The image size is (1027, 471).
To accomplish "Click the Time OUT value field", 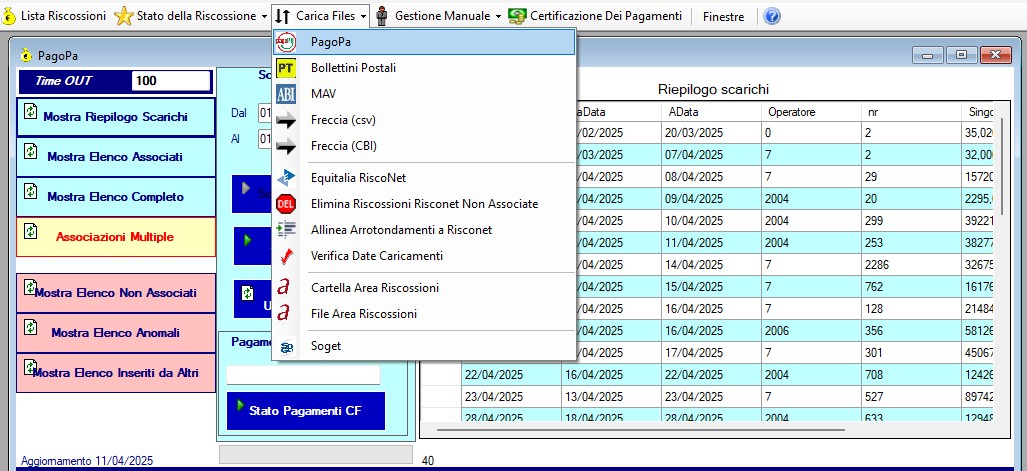I will [x=171, y=81].
